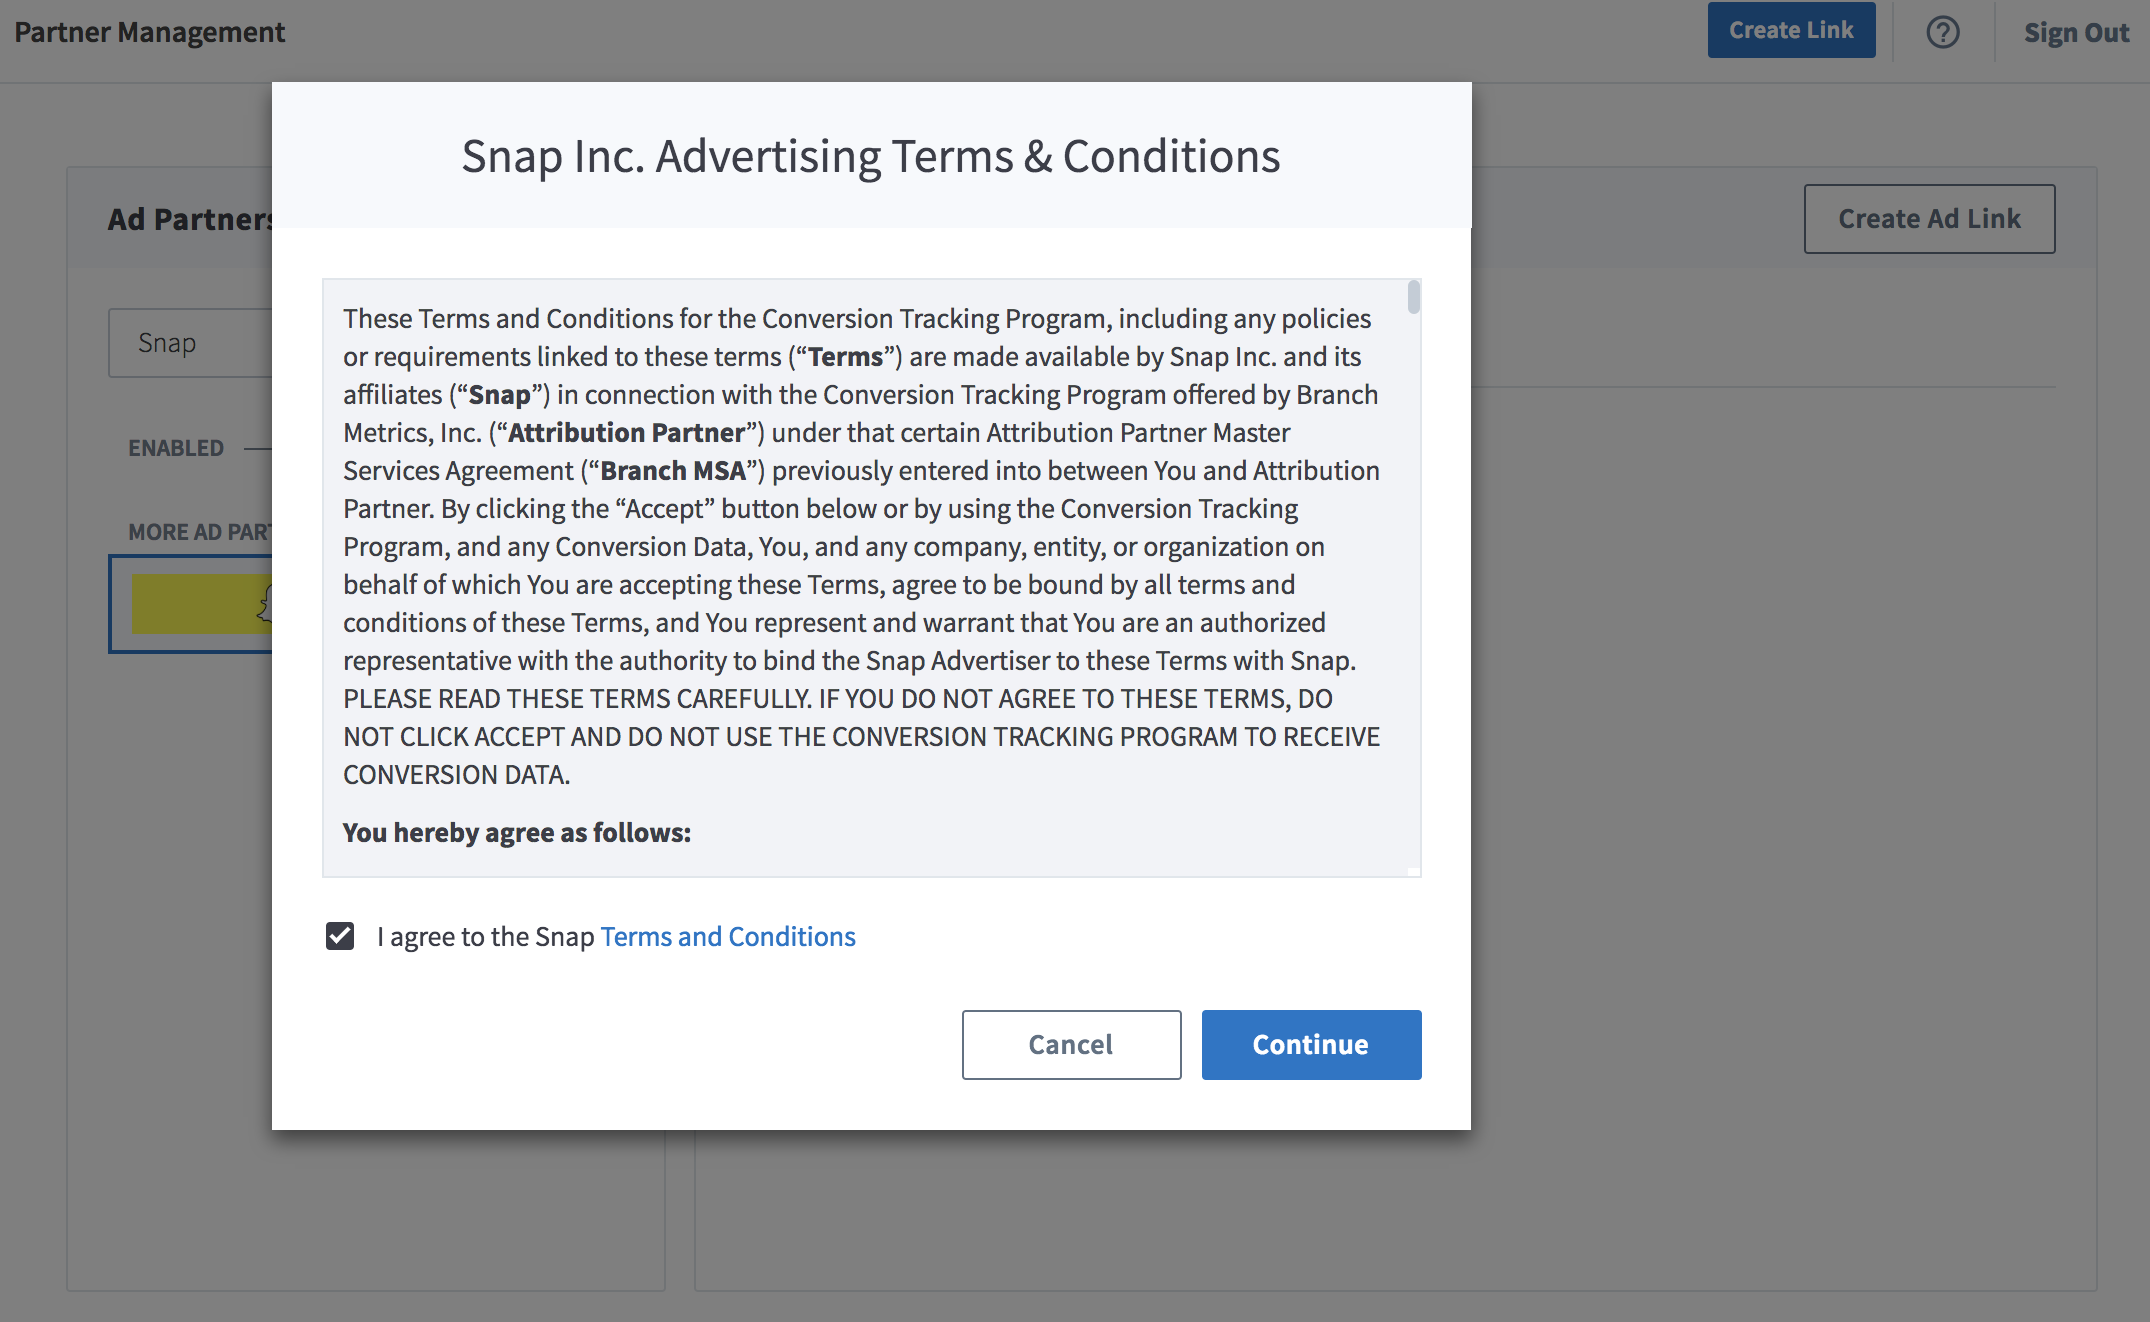Viewport: 2150px width, 1322px height.
Task: Focus the Snap partner search field
Action: (x=190, y=343)
